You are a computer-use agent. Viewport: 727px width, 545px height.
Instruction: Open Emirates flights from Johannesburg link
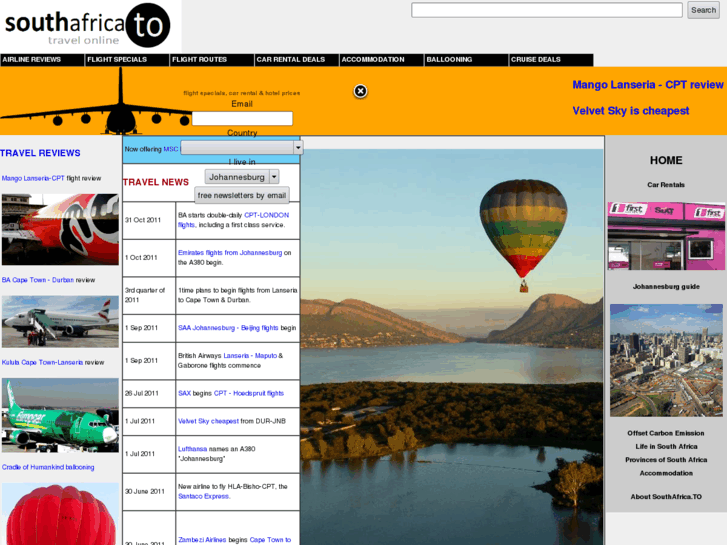(230, 253)
